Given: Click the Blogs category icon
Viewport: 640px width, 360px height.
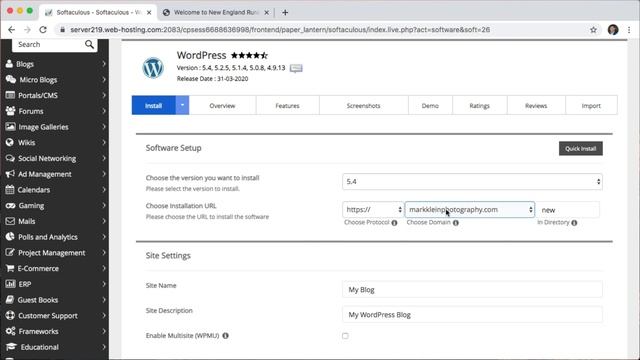Looking at the screenshot, I should pyautogui.click(x=9, y=64).
